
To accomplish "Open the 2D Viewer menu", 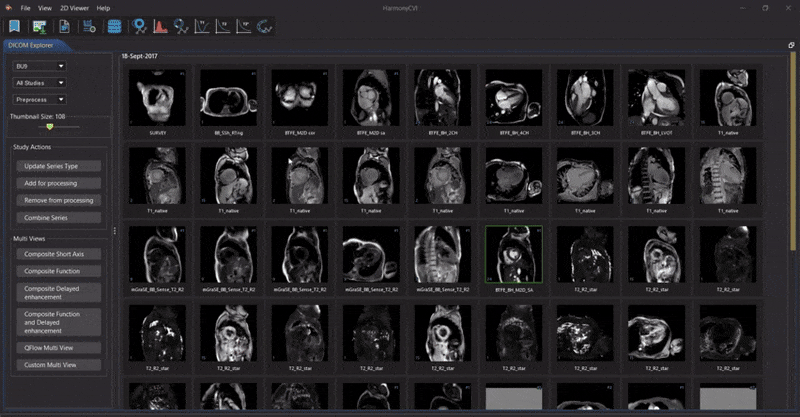I will coord(74,8).
